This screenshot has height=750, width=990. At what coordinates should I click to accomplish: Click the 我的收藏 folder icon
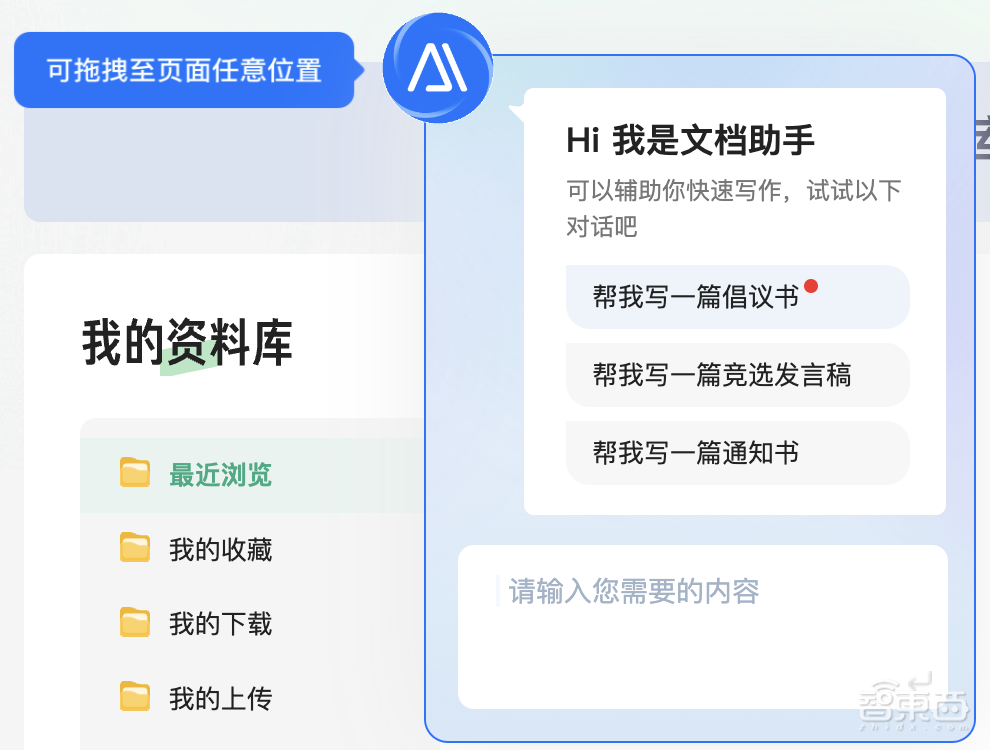tap(136, 549)
